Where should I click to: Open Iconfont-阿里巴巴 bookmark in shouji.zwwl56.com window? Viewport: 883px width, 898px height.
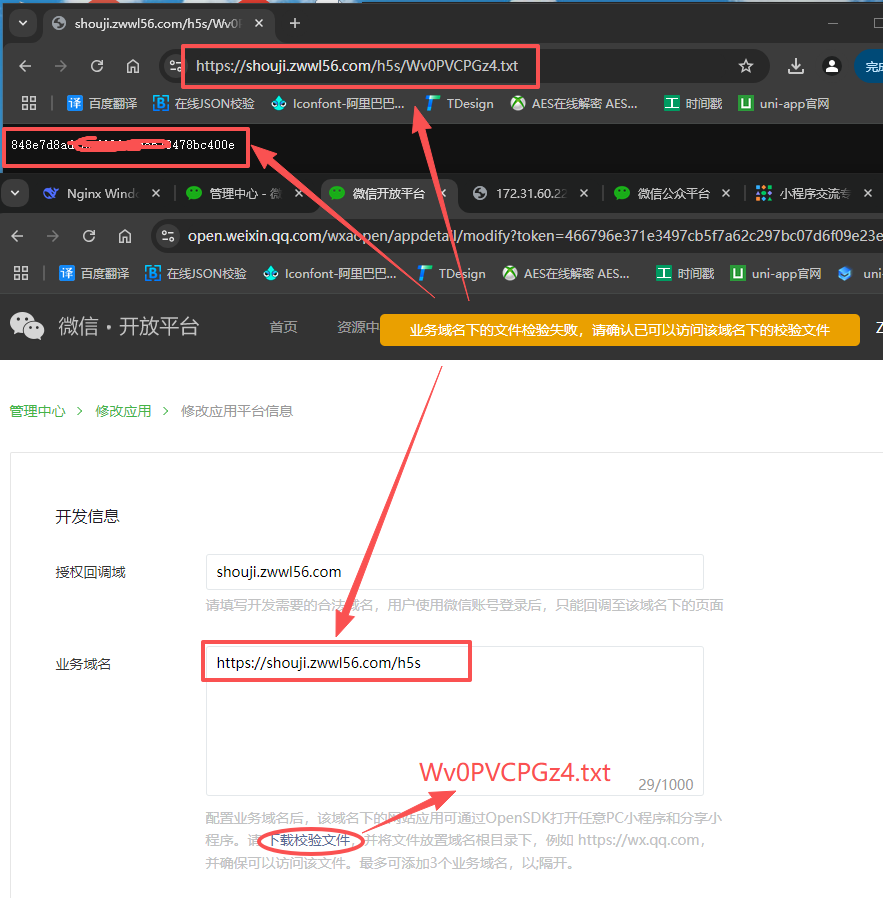[337, 104]
